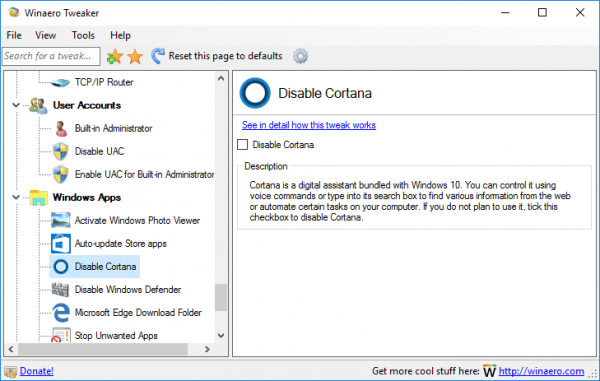
Task: Click the tree vertical scrollbar thumb
Action: coord(221,298)
